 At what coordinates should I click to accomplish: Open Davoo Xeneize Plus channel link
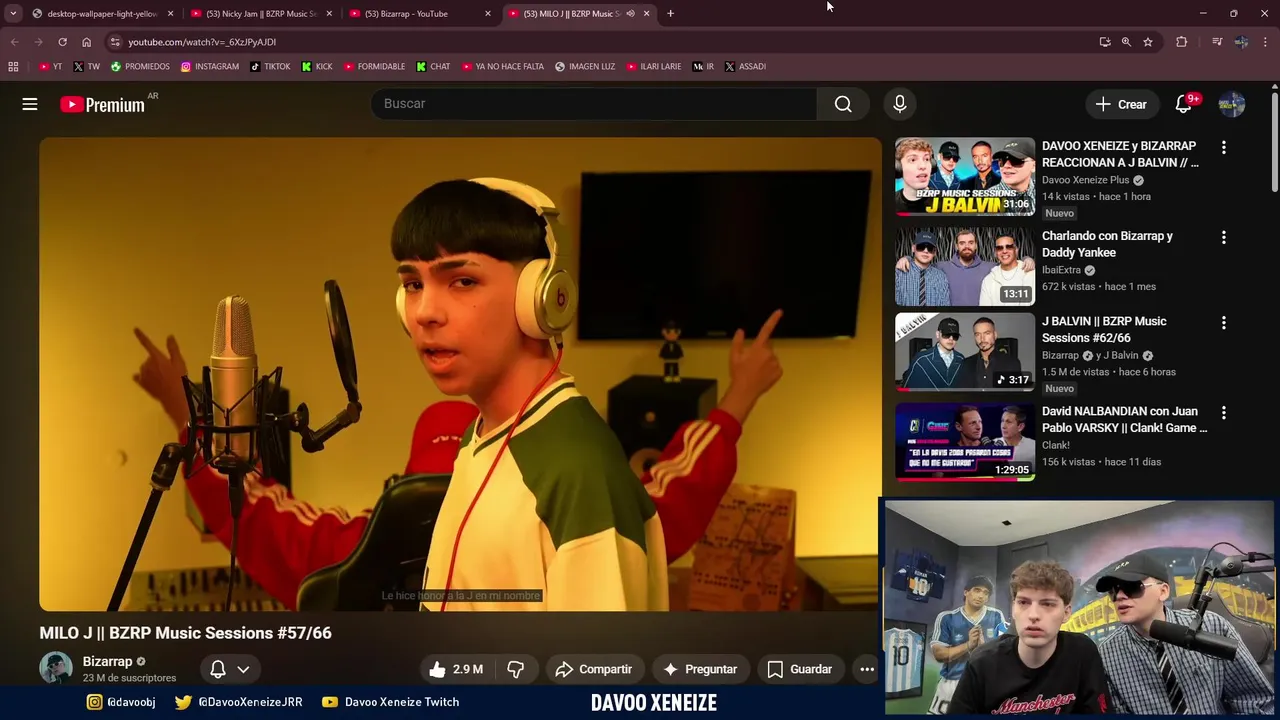(1085, 180)
